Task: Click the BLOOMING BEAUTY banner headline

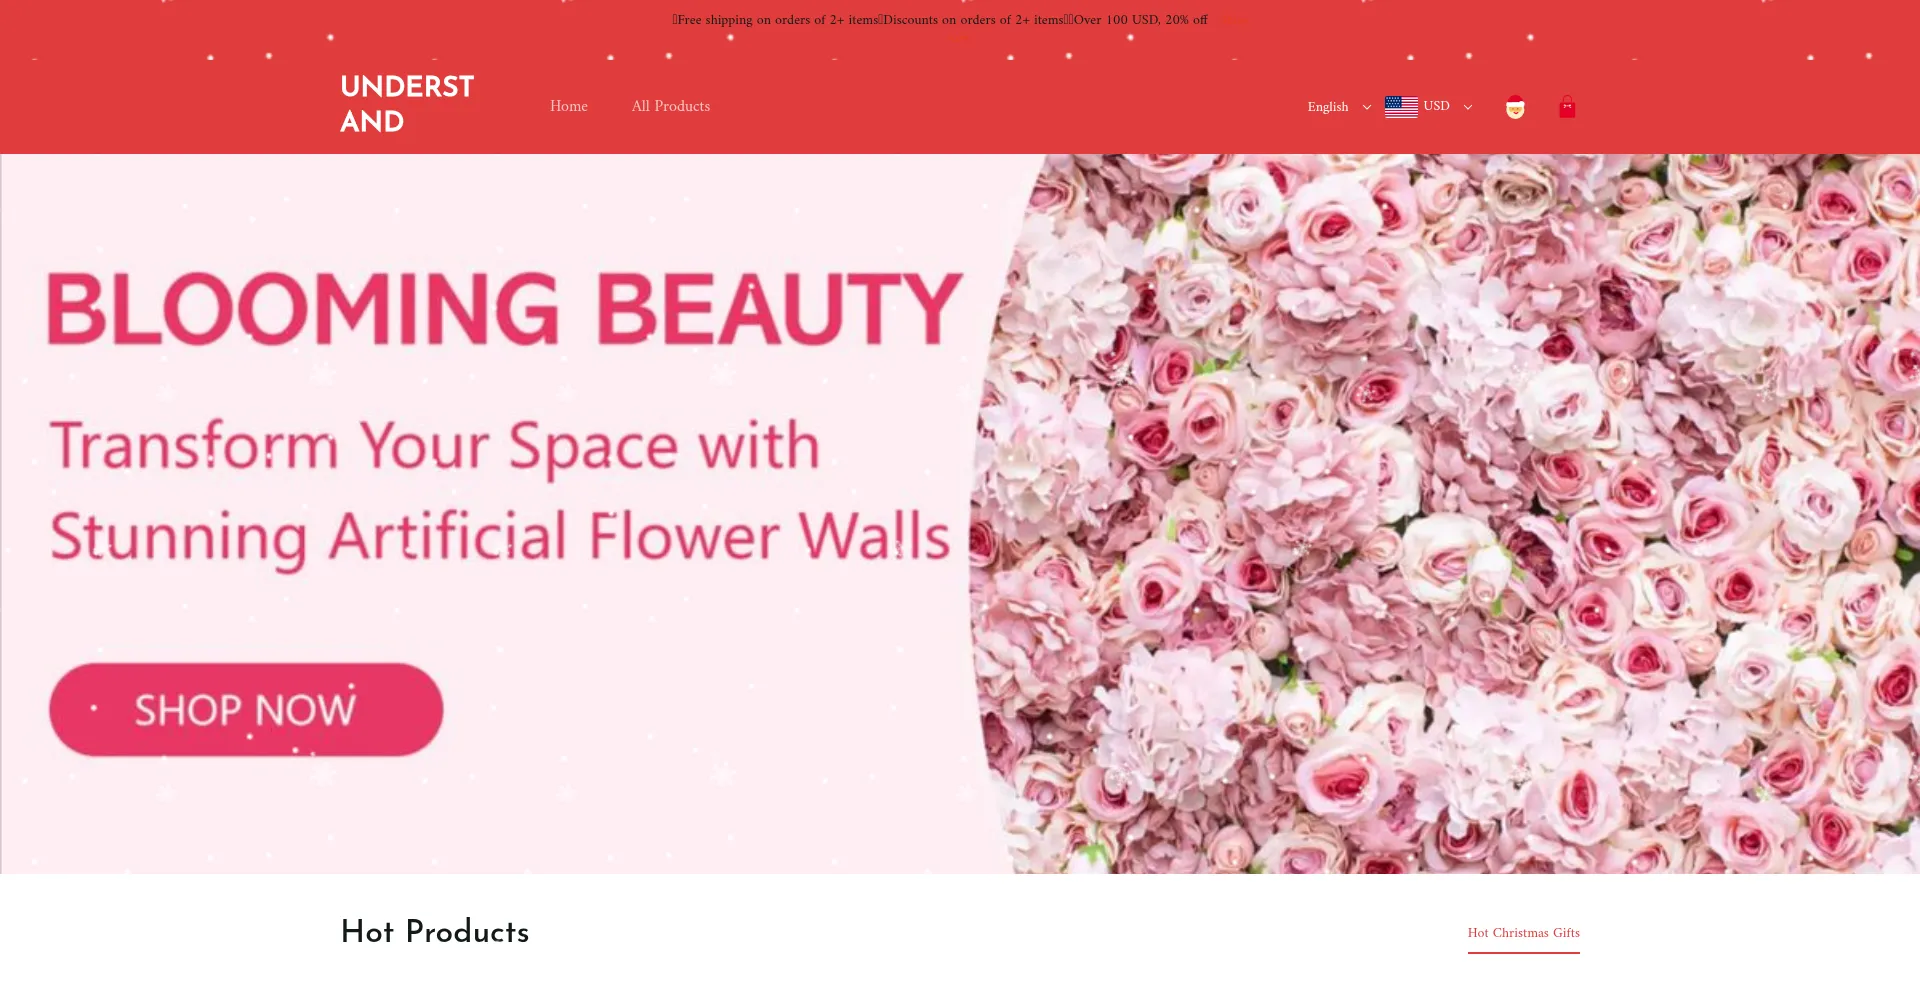Action: pyautogui.click(x=505, y=308)
